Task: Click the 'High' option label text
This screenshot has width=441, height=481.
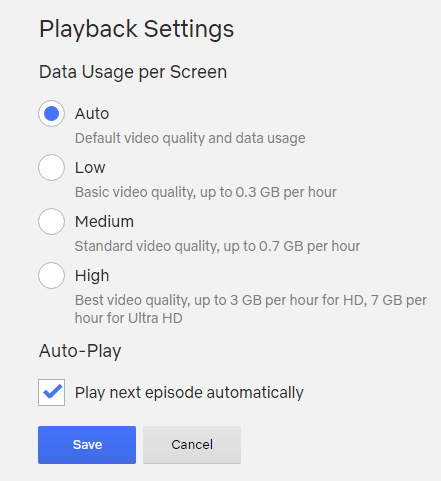Action: pos(92,276)
